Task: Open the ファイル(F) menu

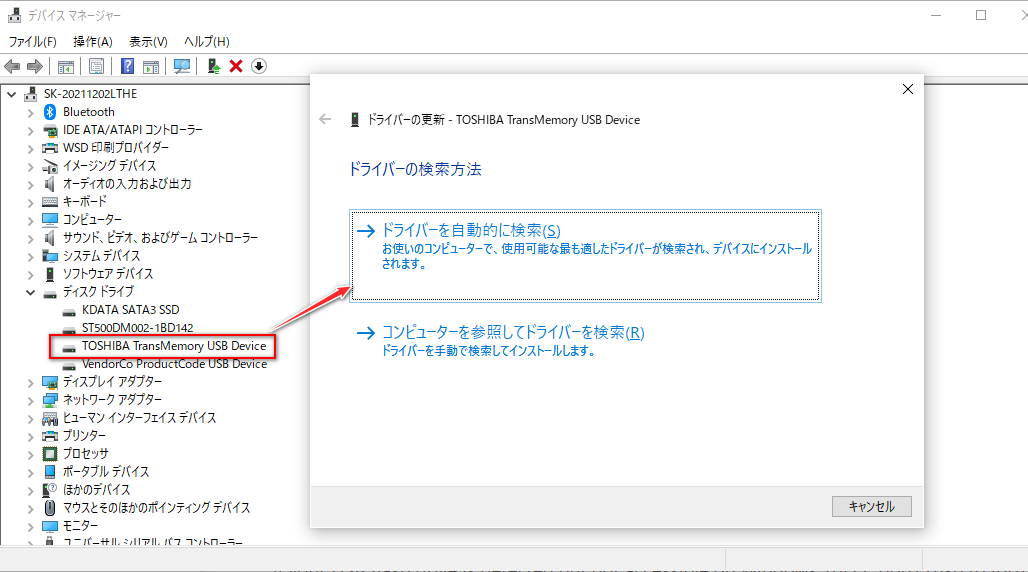Action: click(32, 42)
